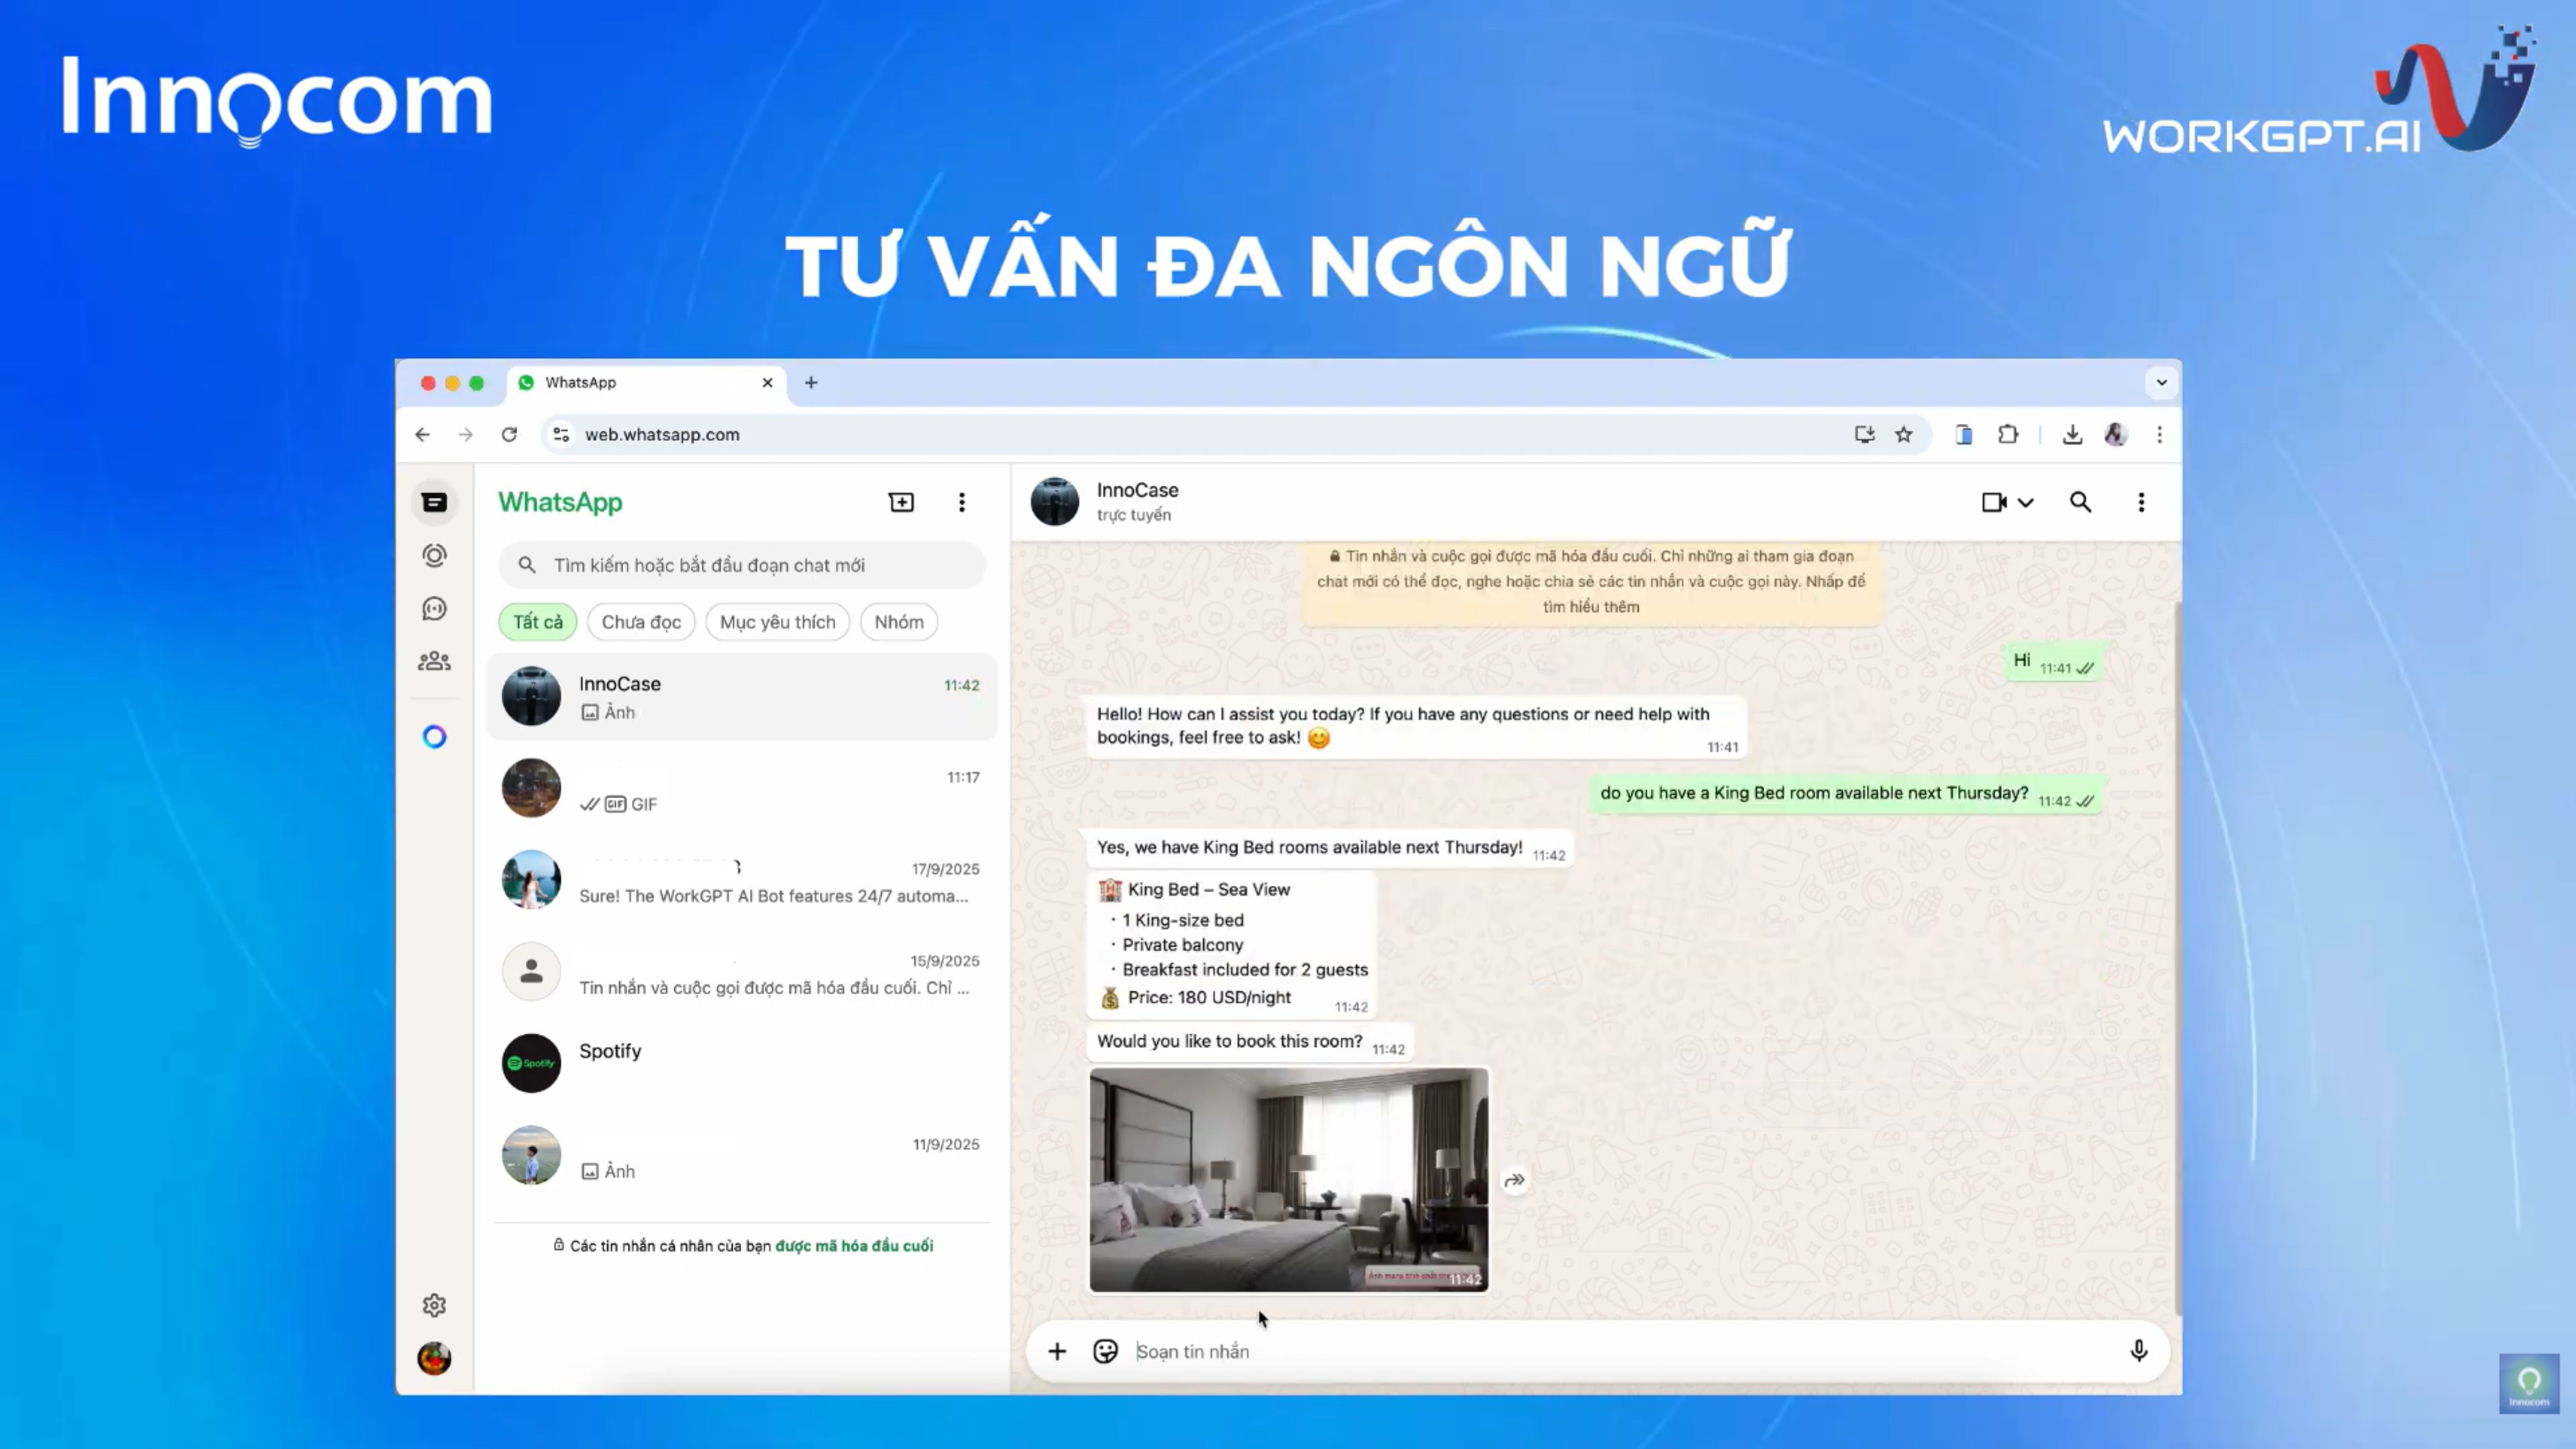Filter chats by Chưa đọc
The width and height of the screenshot is (2576, 1449).
click(641, 621)
